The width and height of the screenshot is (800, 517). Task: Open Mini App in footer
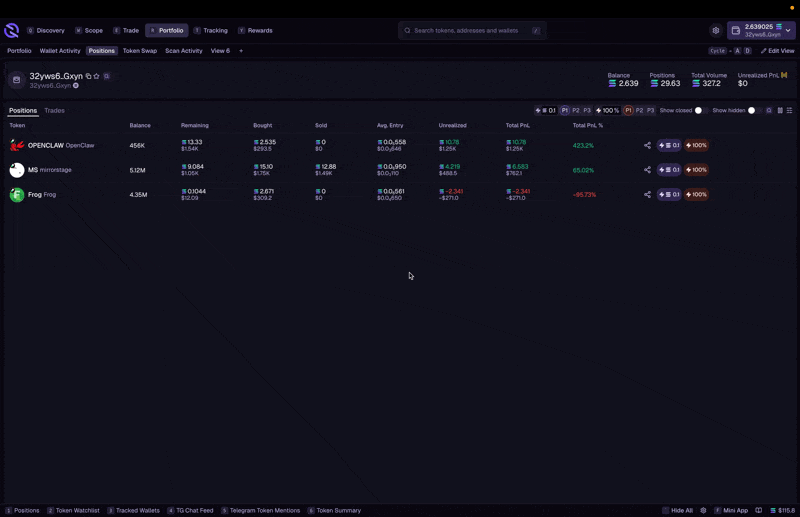[731, 510]
